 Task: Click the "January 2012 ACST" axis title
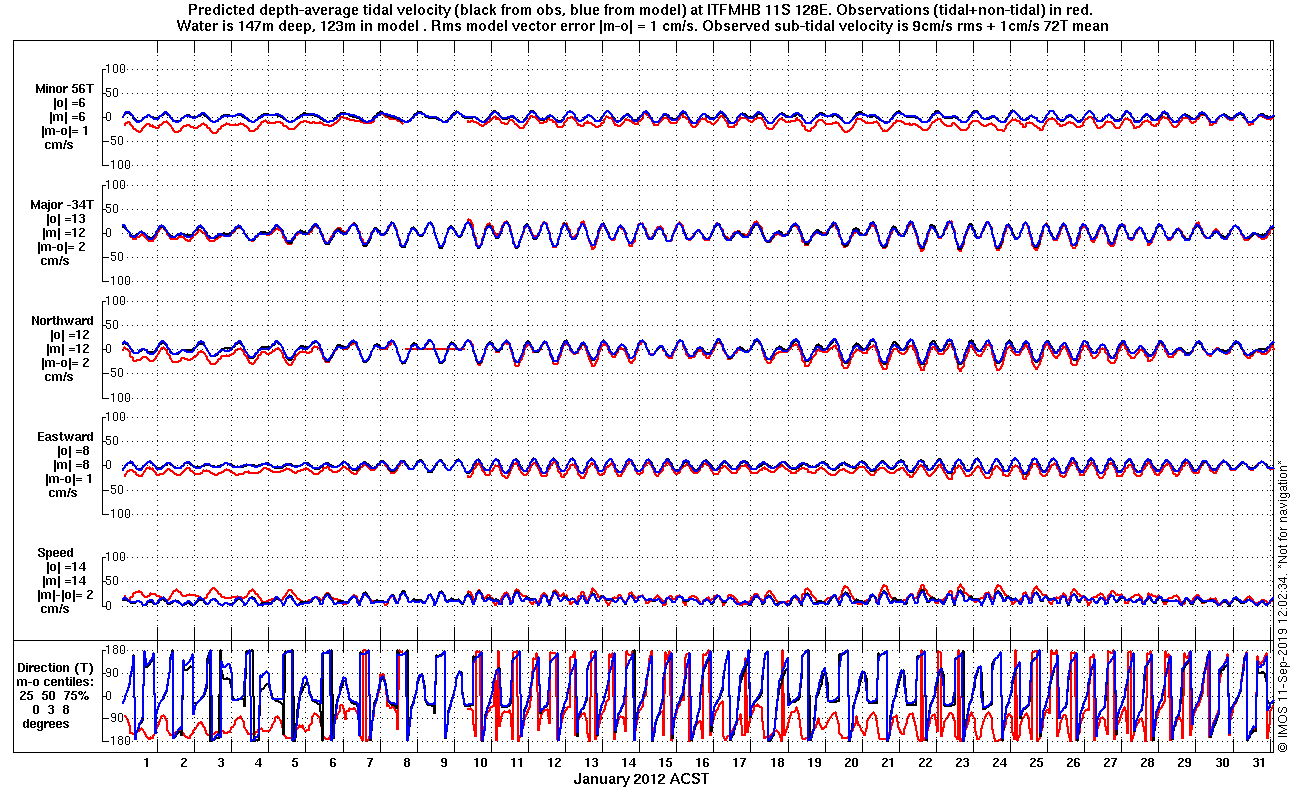(641, 779)
